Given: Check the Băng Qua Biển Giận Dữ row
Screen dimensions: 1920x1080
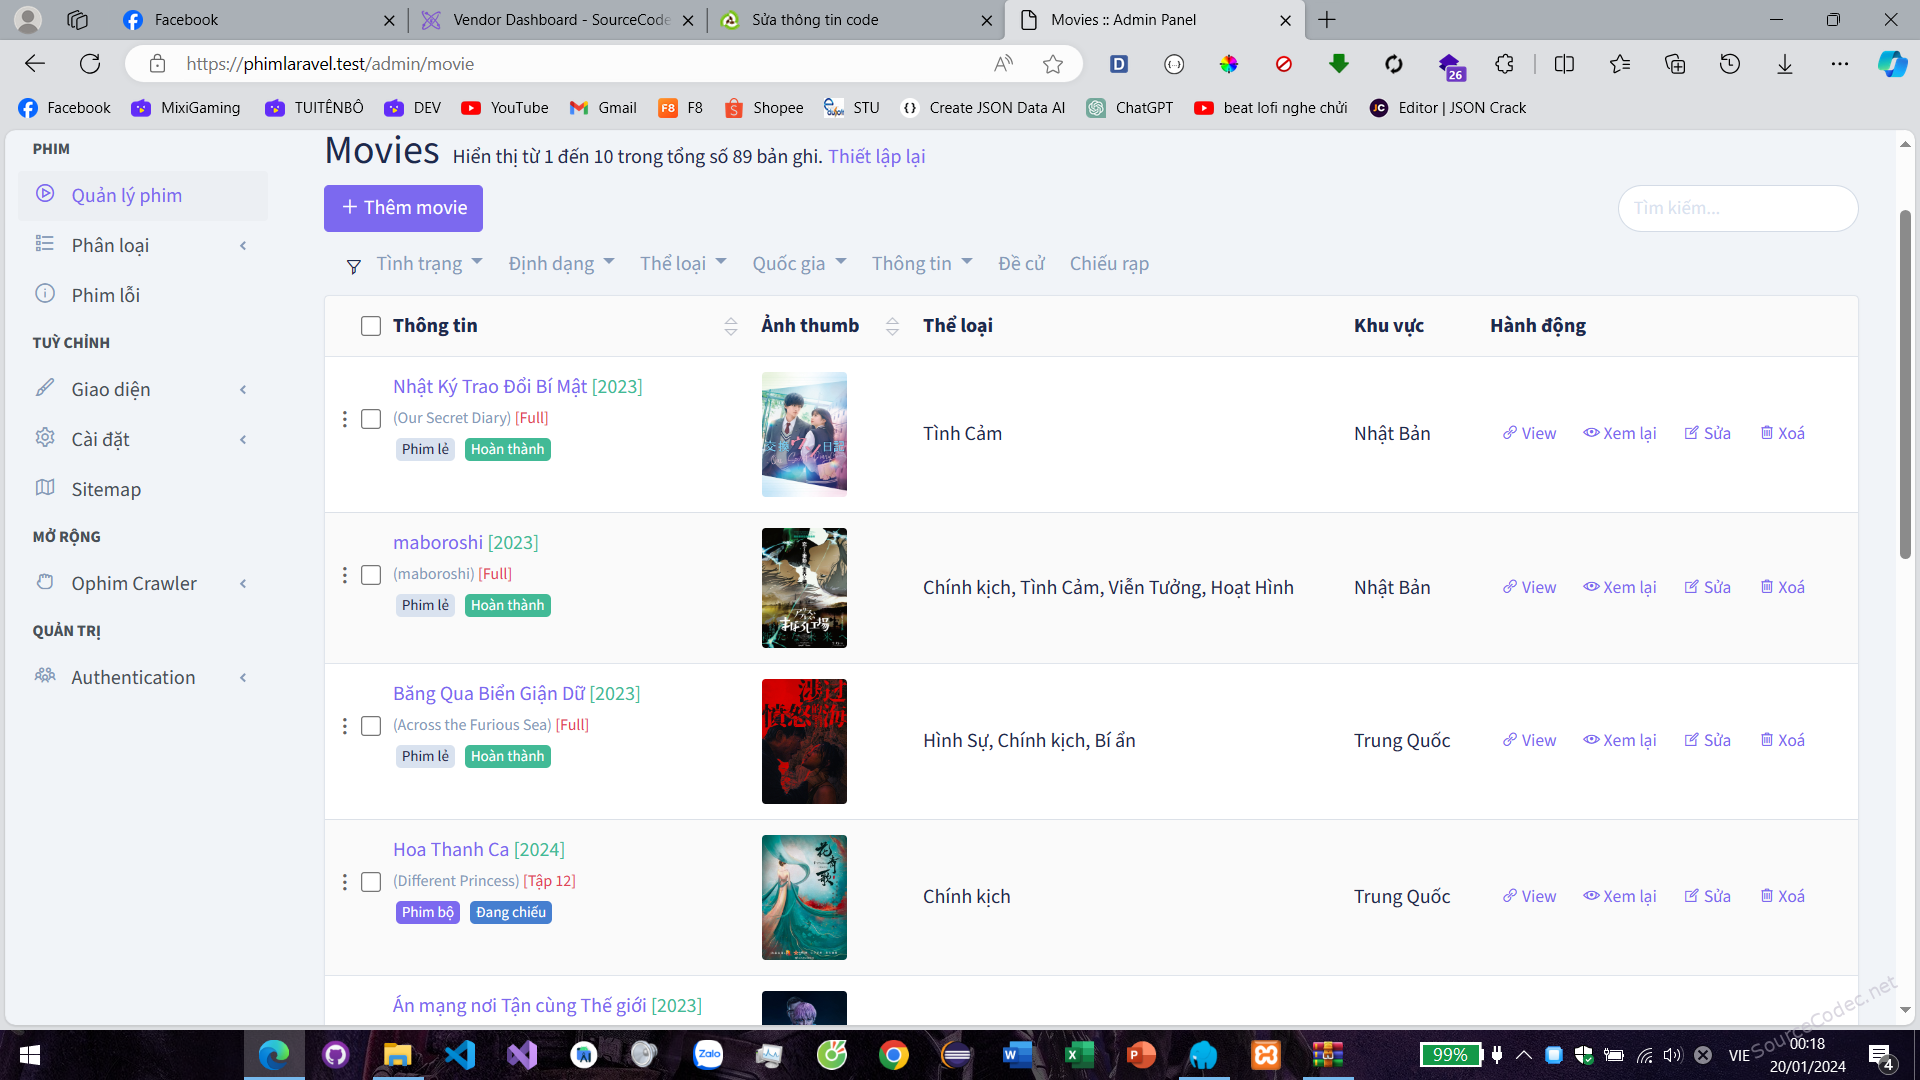Looking at the screenshot, I should (x=371, y=726).
